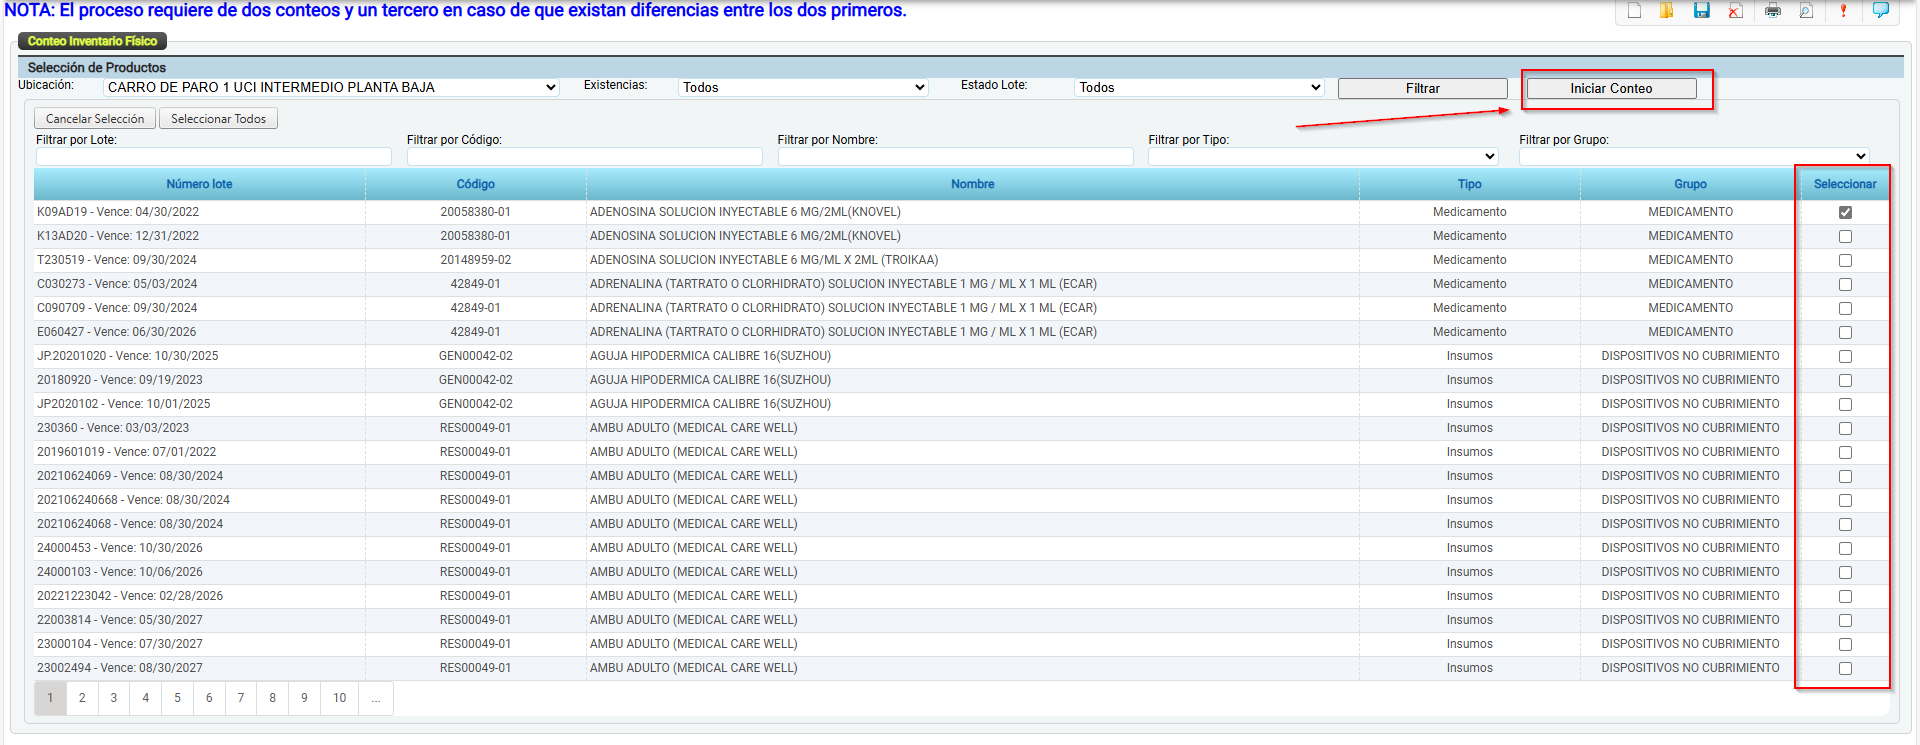The height and width of the screenshot is (745, 1920).
Task: Select the Conteo Inventario Físico tab
Action: [92, 41]
